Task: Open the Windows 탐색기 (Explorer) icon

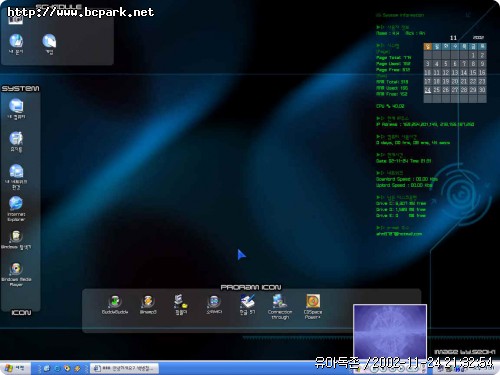Action: [16, 239]
